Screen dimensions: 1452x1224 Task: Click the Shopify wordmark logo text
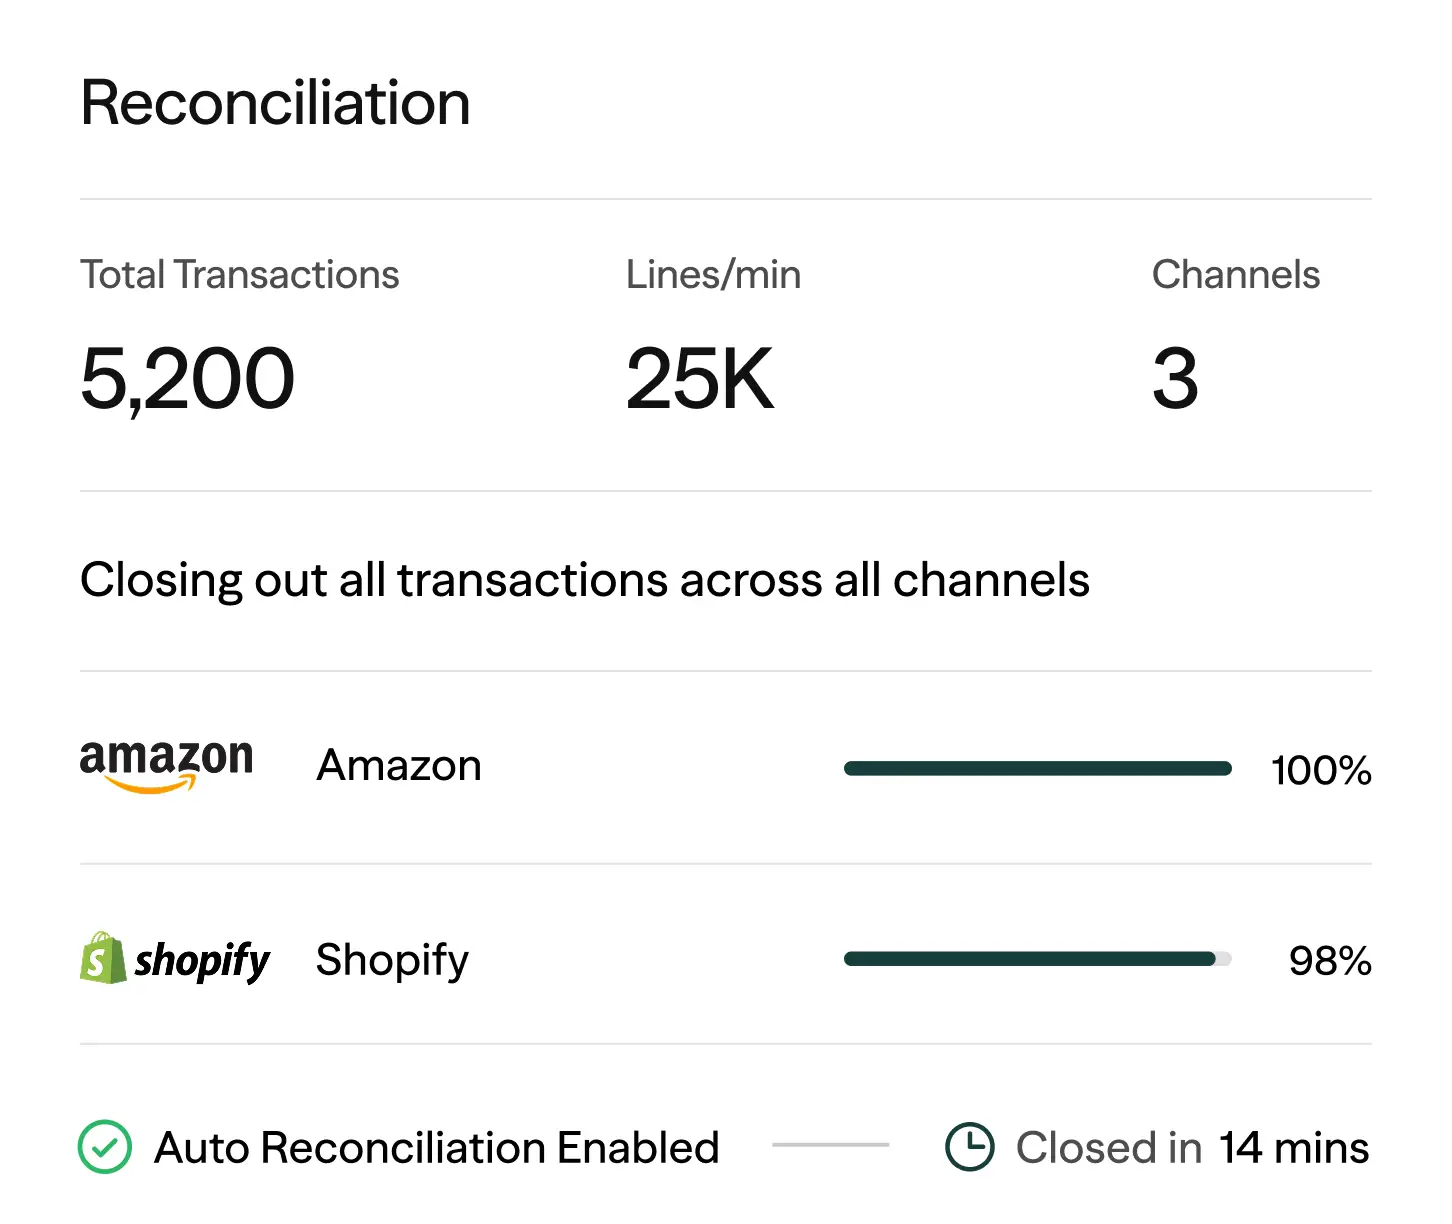pos(202,961)
